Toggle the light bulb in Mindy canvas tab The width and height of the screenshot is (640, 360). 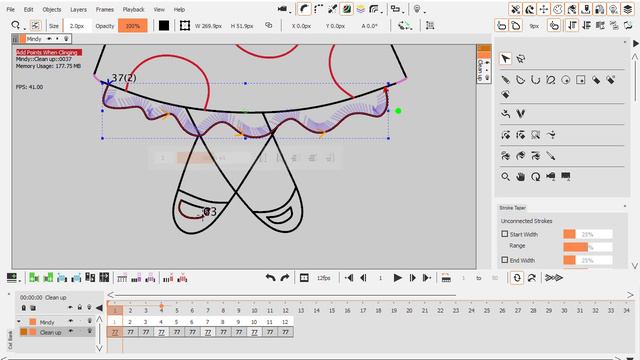coord(66,39)
